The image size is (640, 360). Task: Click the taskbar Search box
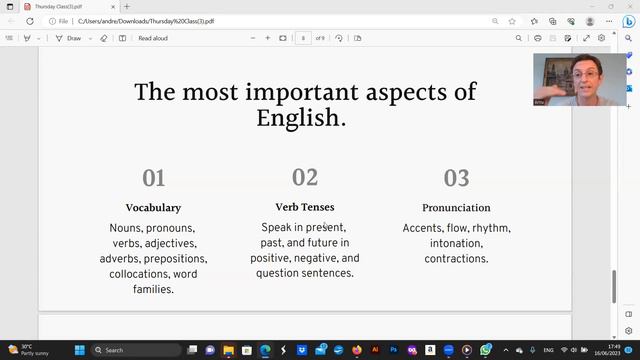click(x=136, y=350)
